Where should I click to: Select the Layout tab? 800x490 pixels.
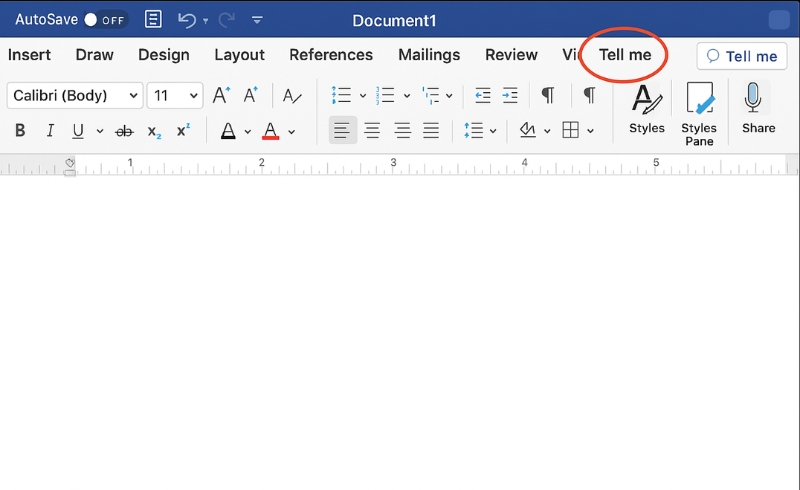pos(239,55)
